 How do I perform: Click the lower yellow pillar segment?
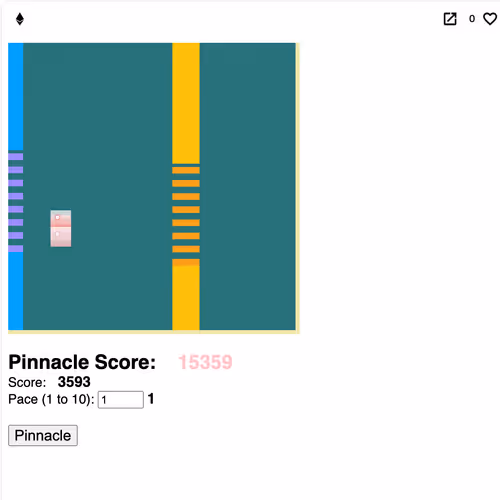coord(186,298)
